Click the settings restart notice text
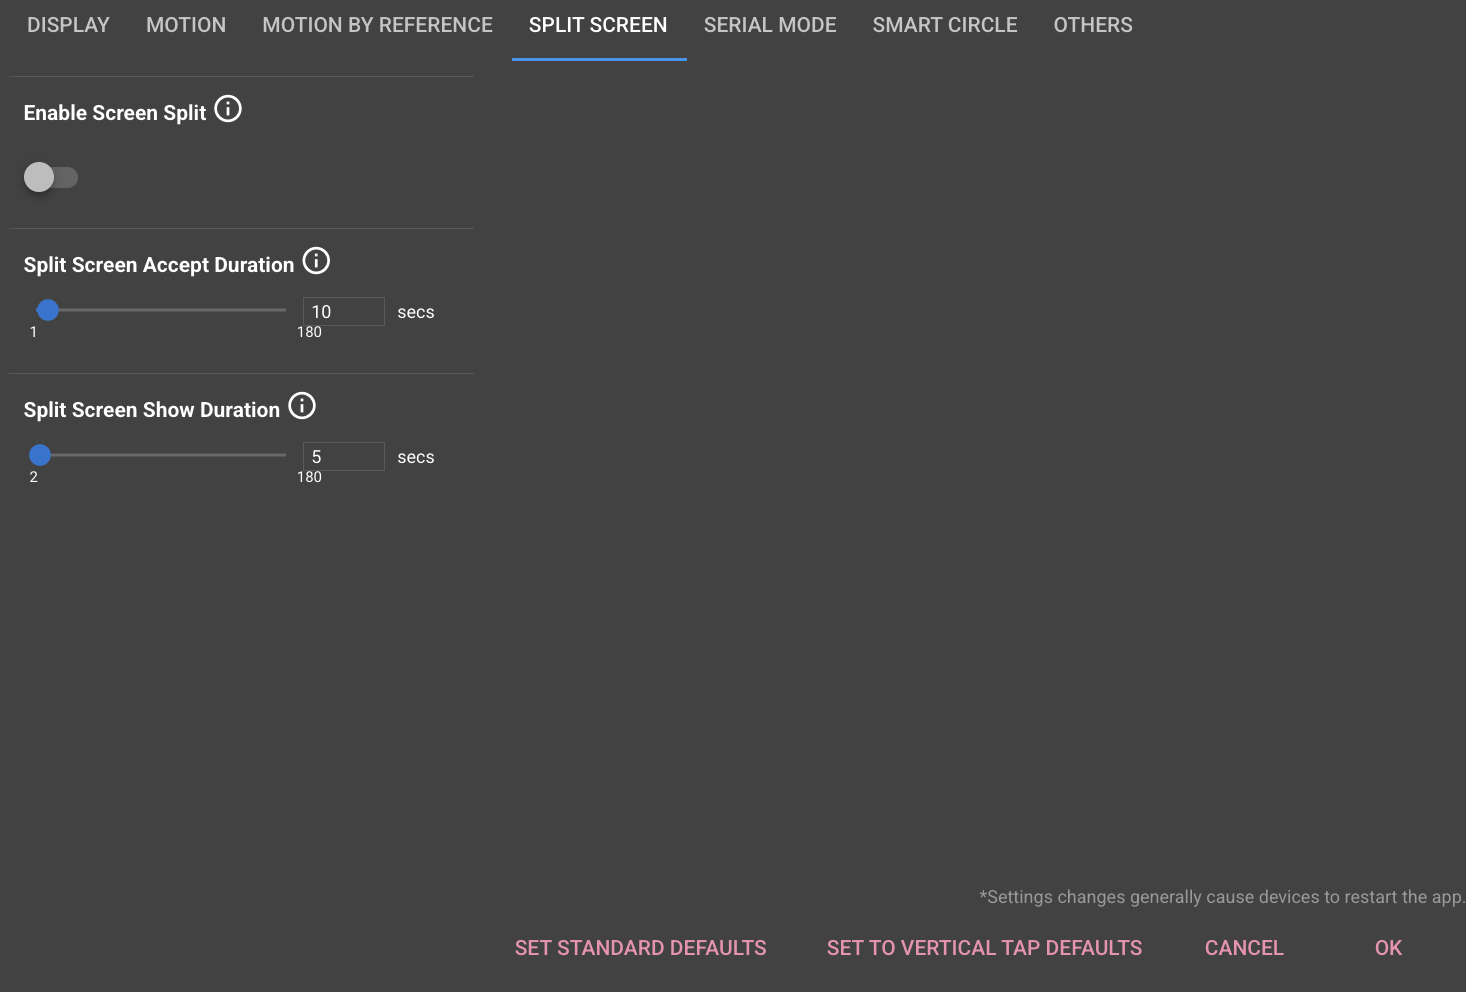Screen dimensions: 1466x992 [x=1222, y=897]
